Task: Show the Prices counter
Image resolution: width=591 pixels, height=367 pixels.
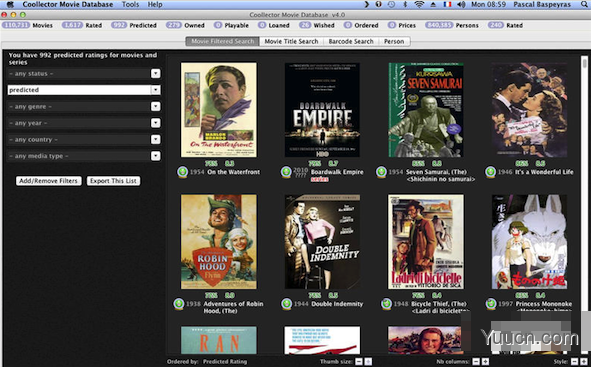Action: click(401, 25)
